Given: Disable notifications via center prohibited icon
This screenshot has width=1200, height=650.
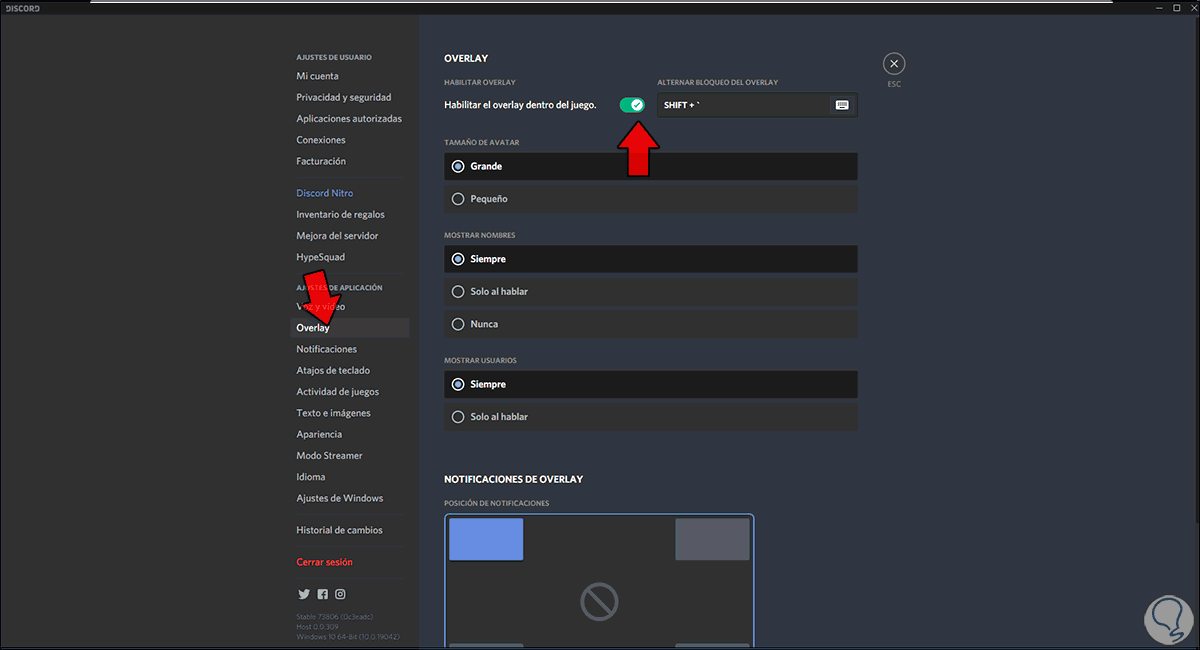Looking at the screenshot, I should pyautogui.click(x=599, y=601).
